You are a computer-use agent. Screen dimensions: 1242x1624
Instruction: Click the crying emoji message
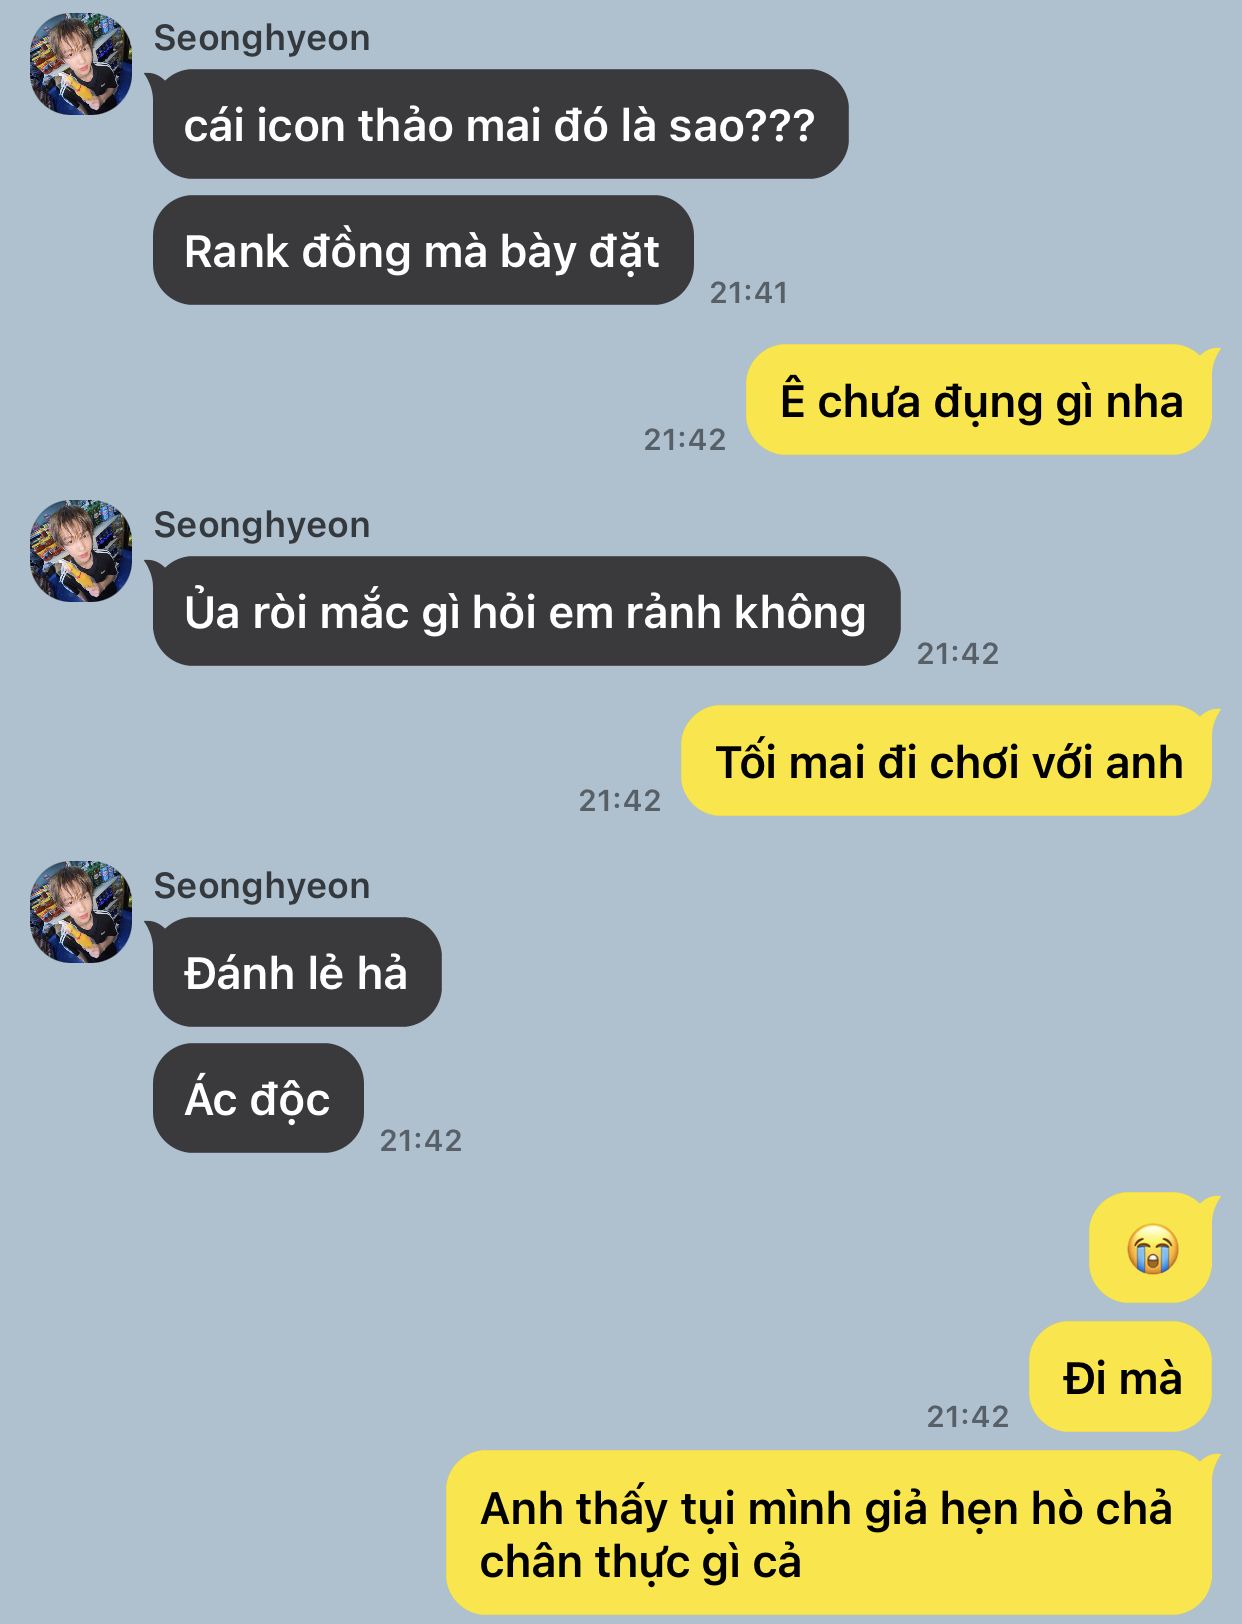pyautogui.click(x=1151, y=1248)
